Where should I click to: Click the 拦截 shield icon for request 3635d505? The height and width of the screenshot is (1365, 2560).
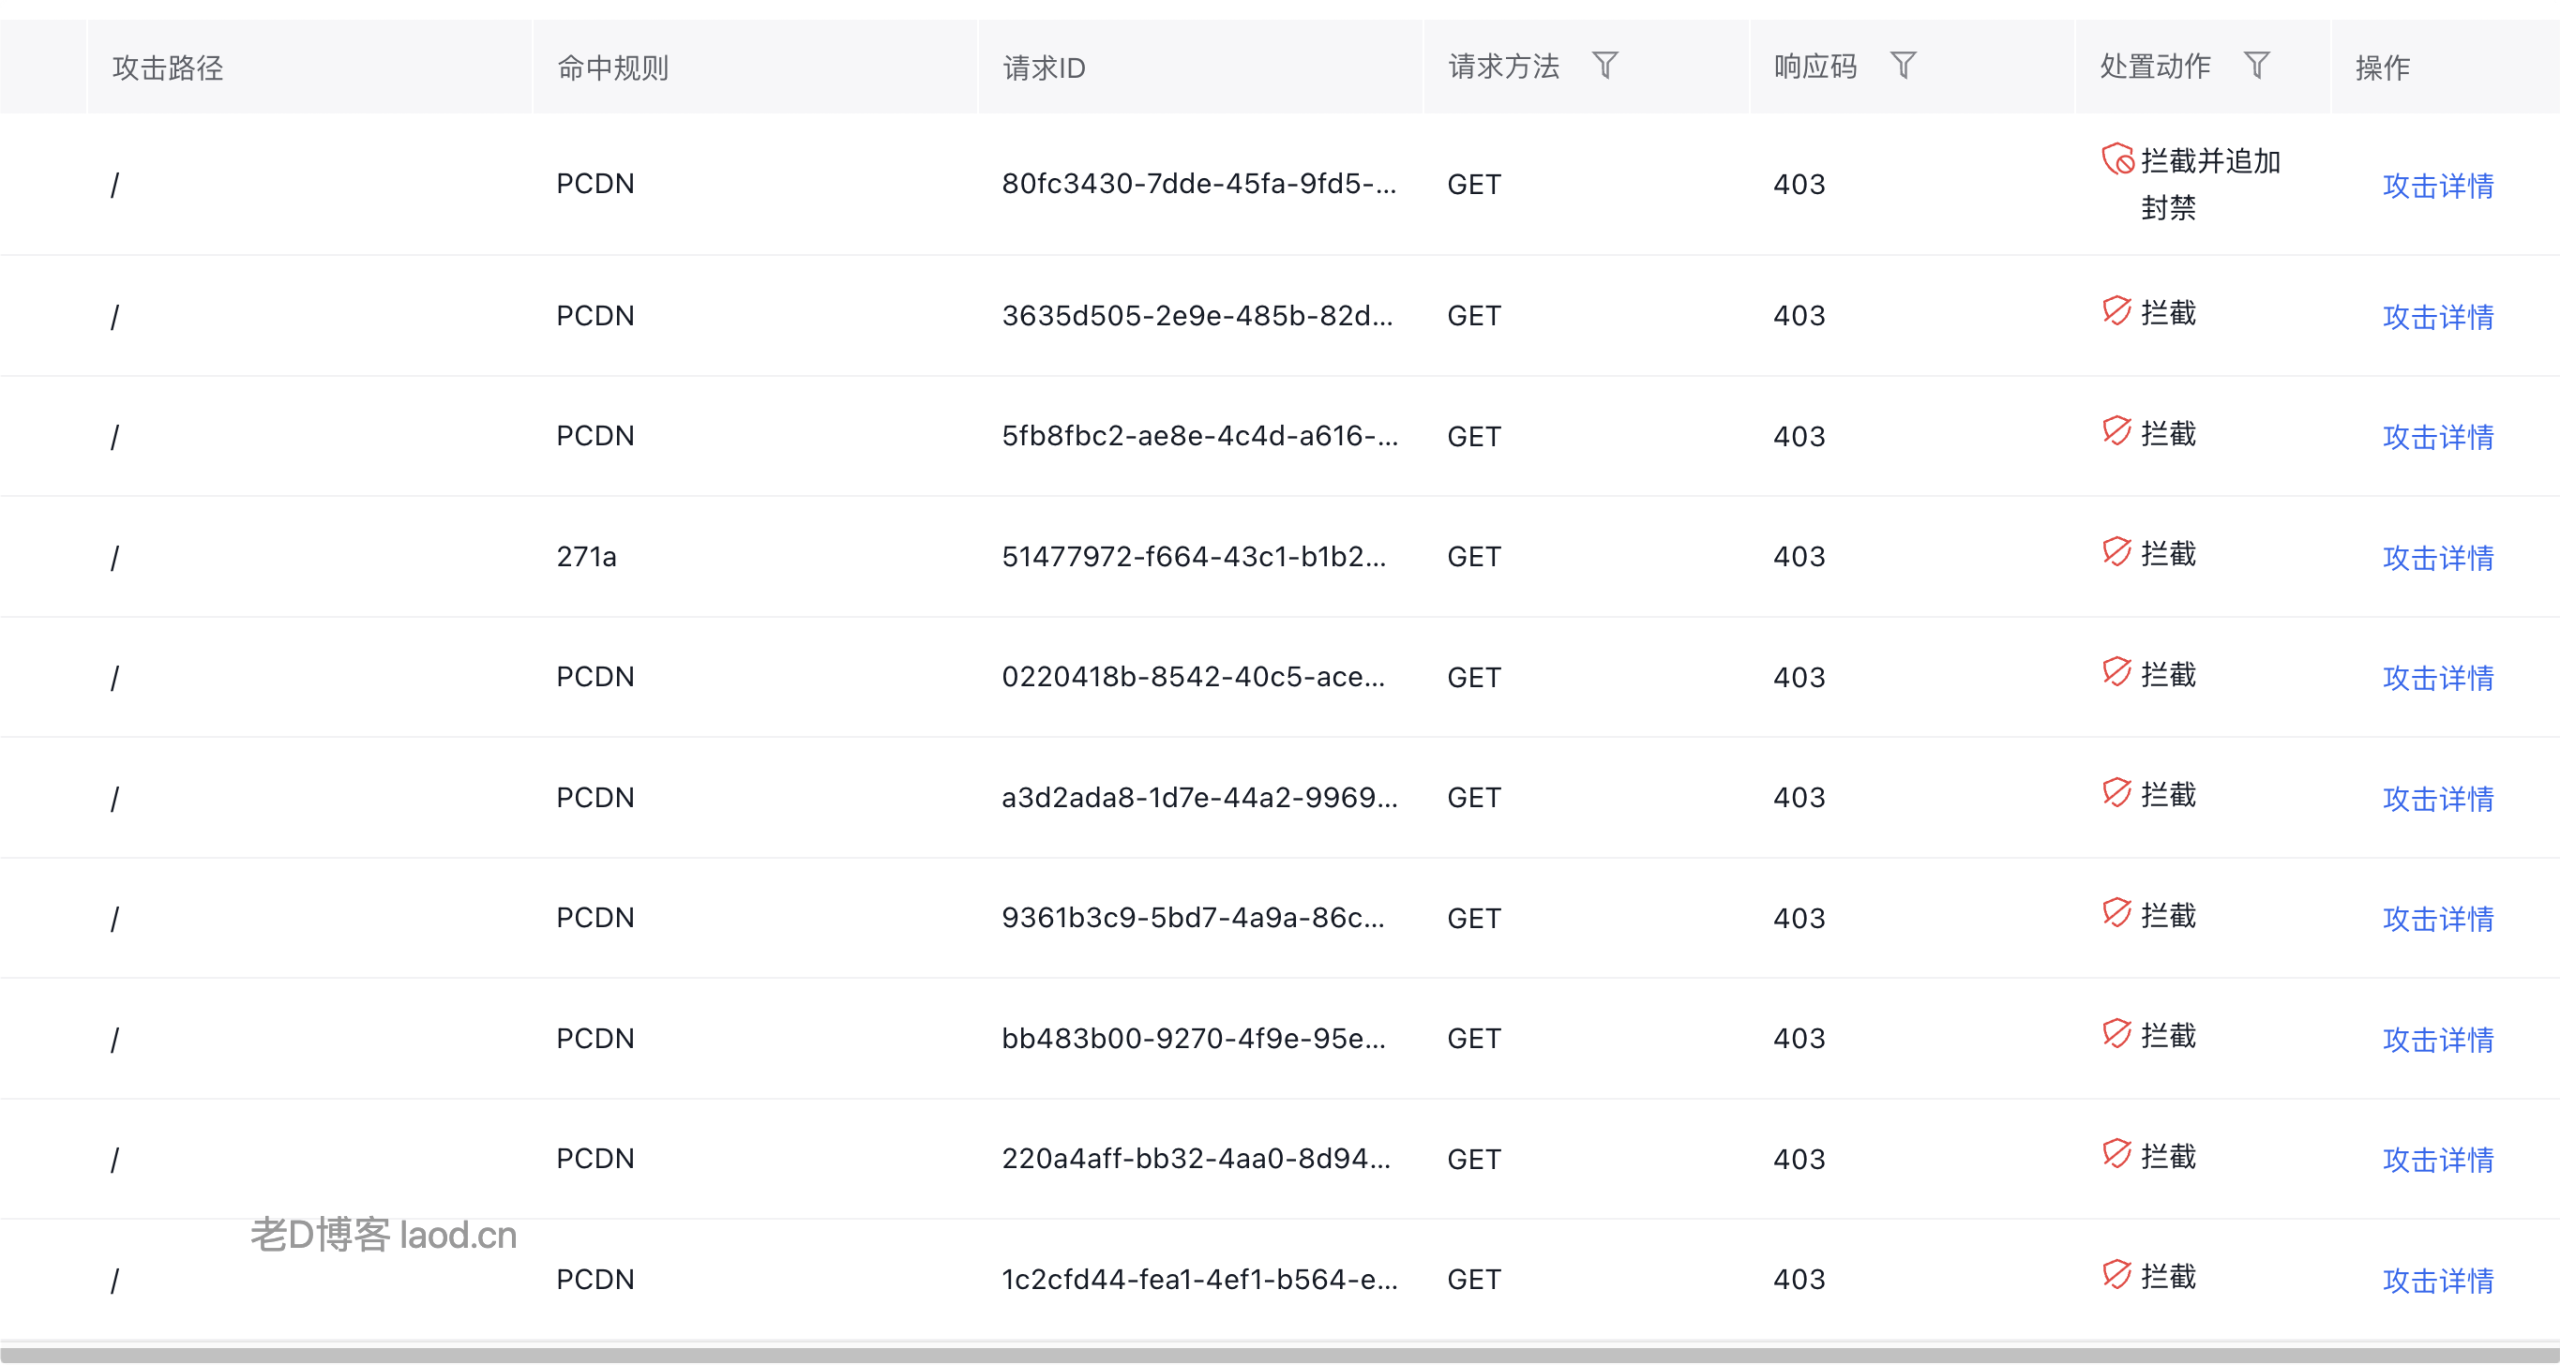(2116, 312)
